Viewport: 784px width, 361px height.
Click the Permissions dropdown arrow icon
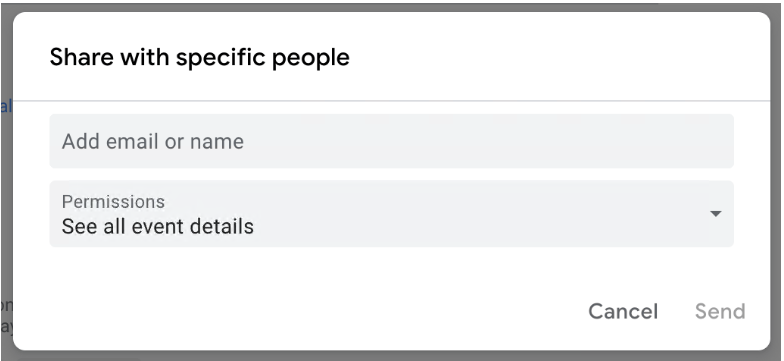click(x=716, y=214)
